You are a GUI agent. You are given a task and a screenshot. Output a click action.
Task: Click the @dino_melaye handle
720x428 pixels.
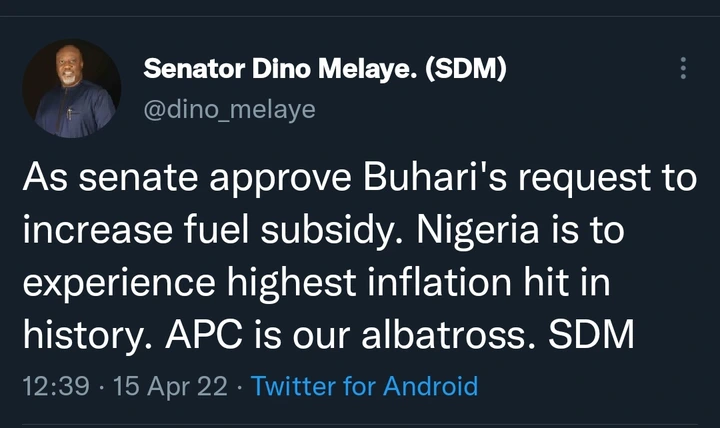[x=230, y=109]
